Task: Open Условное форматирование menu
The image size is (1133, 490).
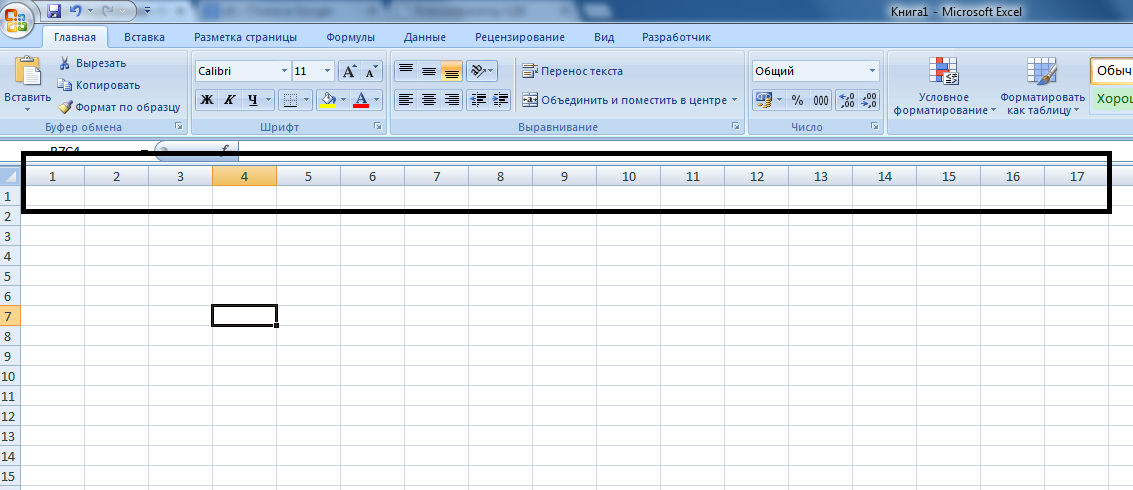Action: 944,86
